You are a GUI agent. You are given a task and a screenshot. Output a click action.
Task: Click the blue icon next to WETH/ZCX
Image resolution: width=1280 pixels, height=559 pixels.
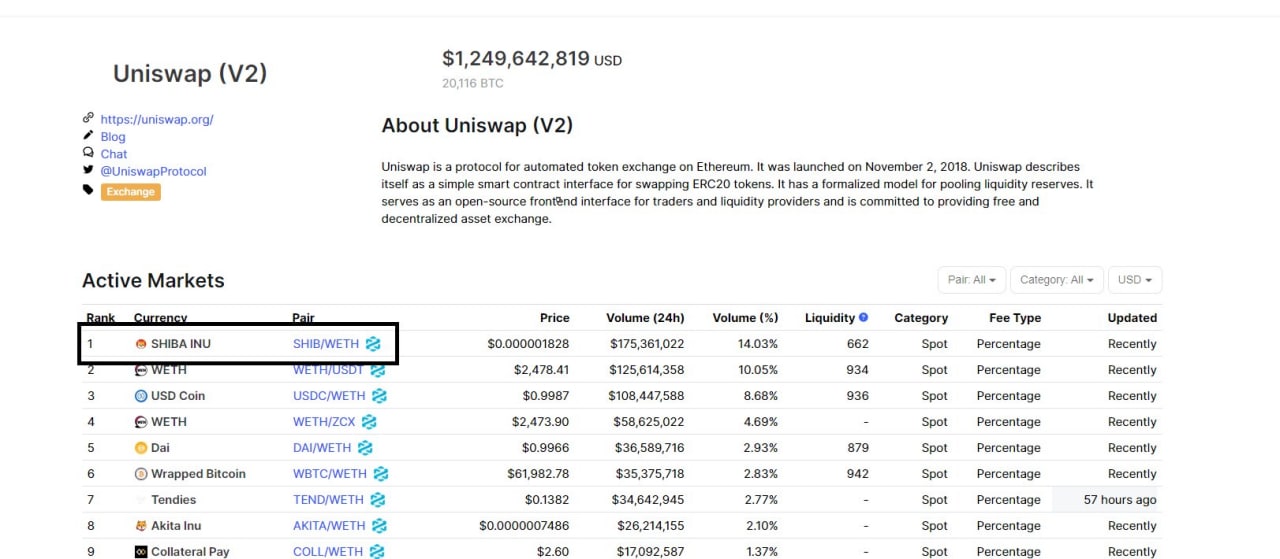(369, 422)
